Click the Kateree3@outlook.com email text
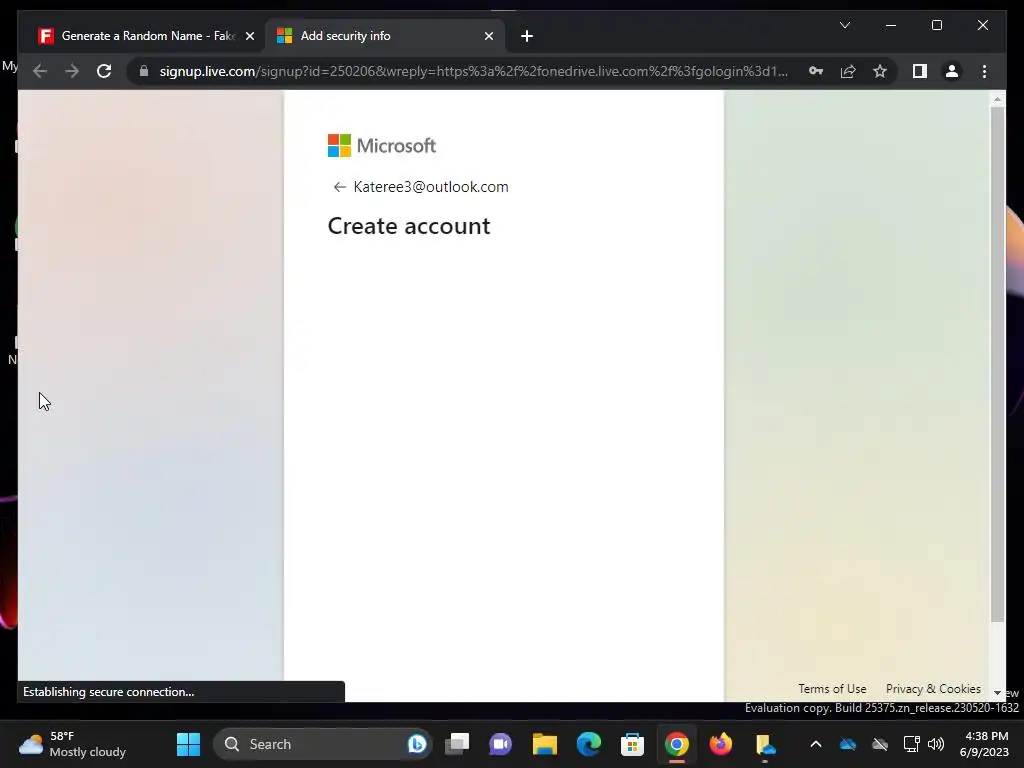This screenshot has height=768, width=1024. [430, 187]
